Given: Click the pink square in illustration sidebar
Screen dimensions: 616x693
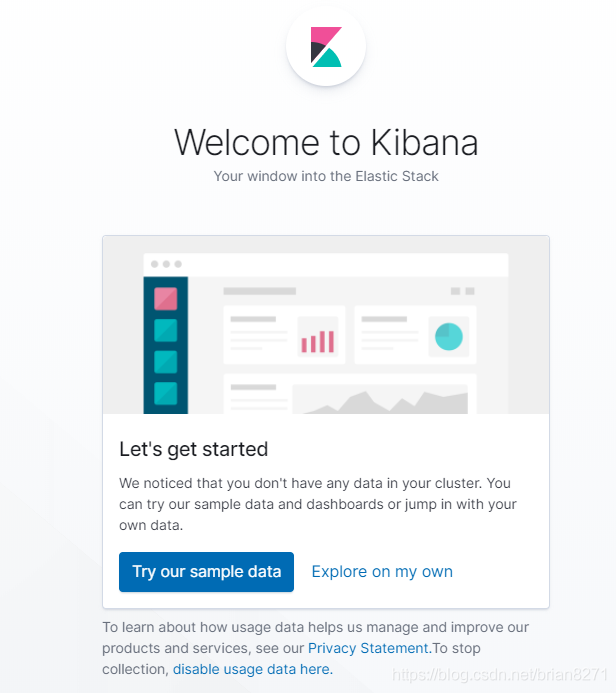Looking at the screenshot, I should click(x=165, y=298).
